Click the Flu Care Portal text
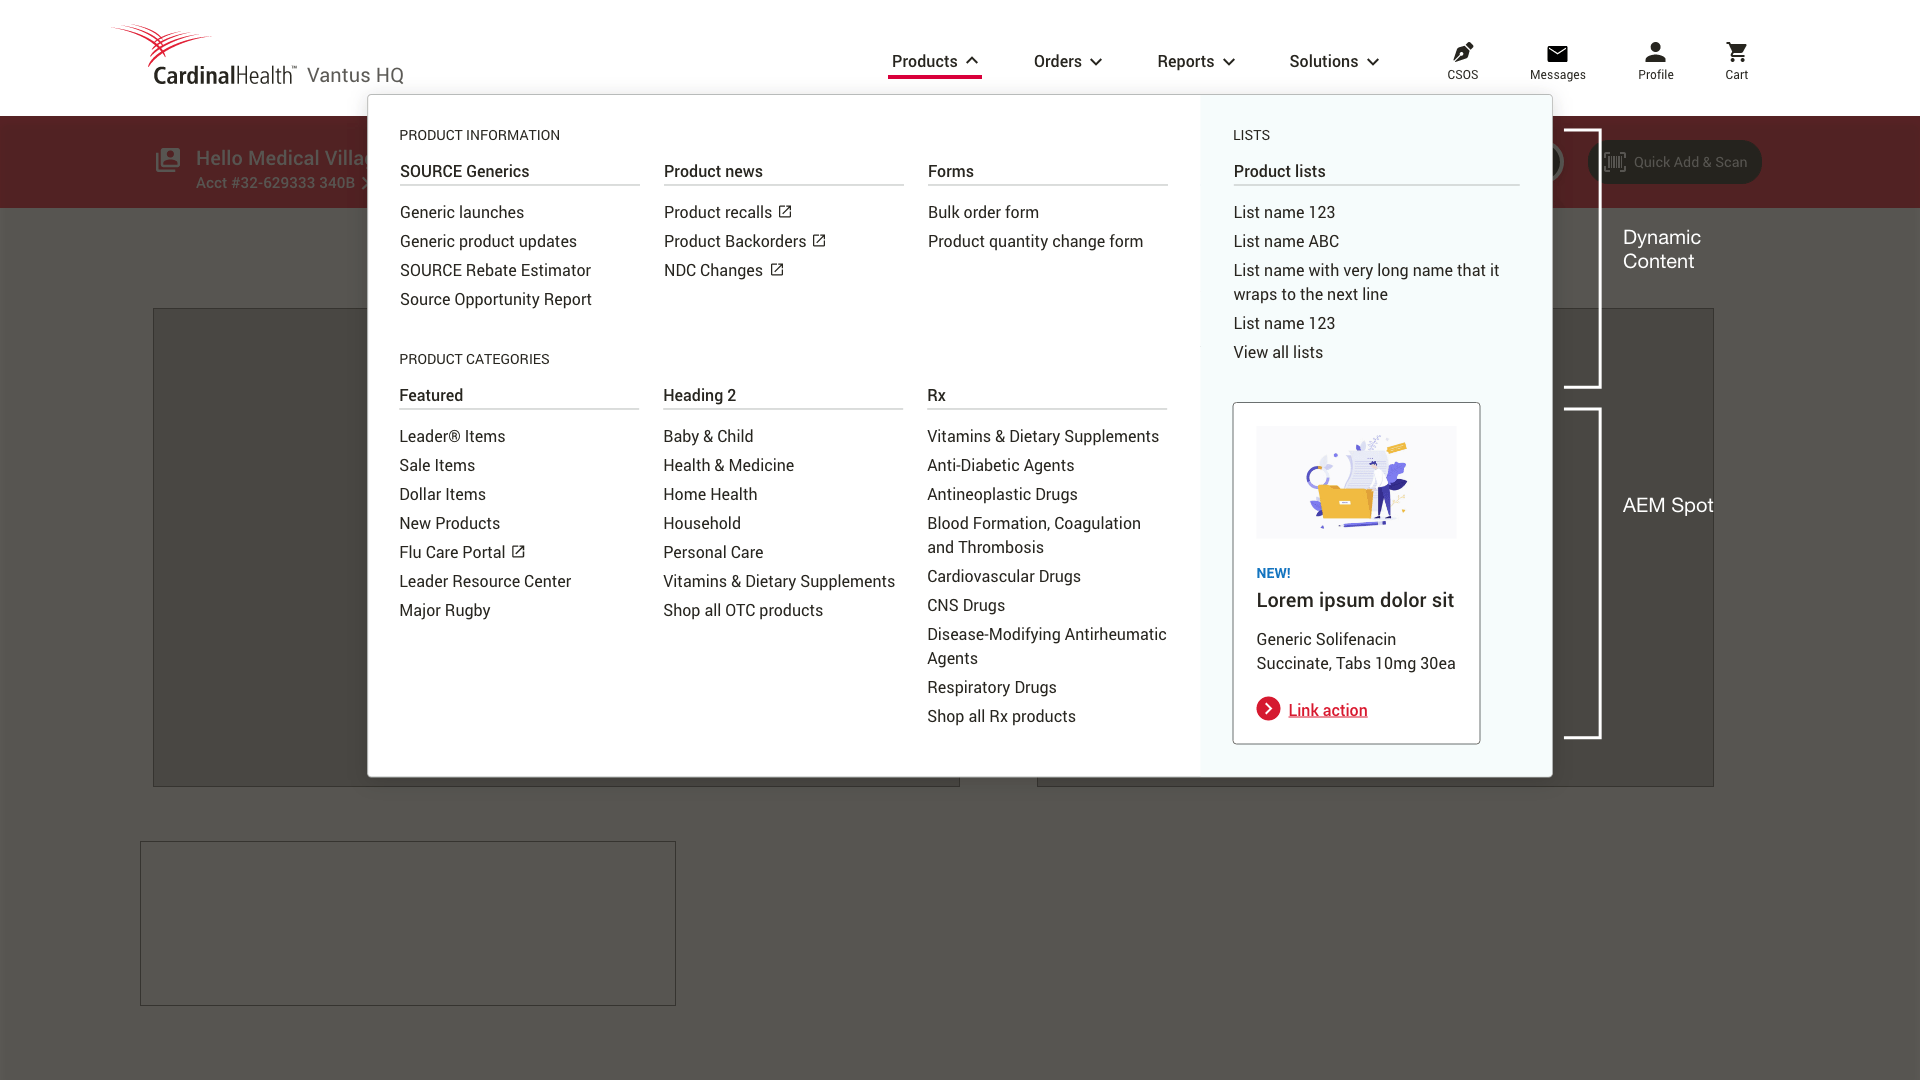Viewport: 1920px width, 1080px height. point(452,552)
